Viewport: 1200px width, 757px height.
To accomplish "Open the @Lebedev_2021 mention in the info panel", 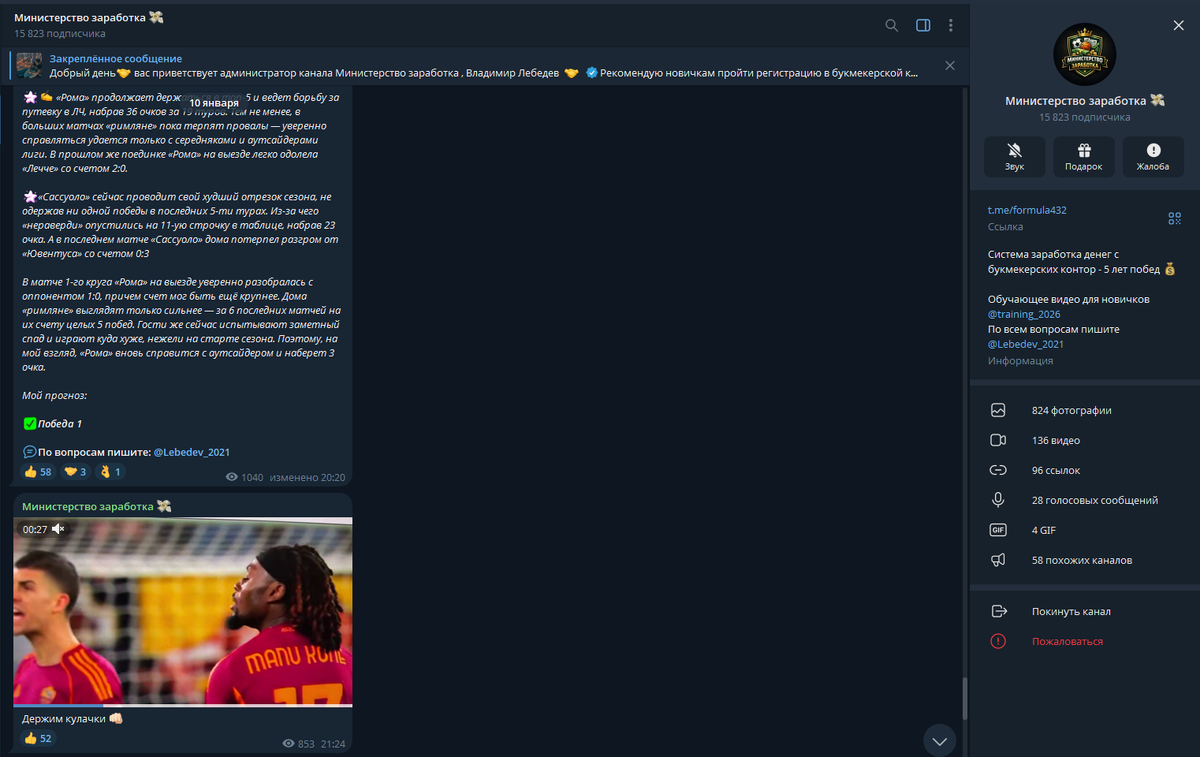I will pos(1025,344).
